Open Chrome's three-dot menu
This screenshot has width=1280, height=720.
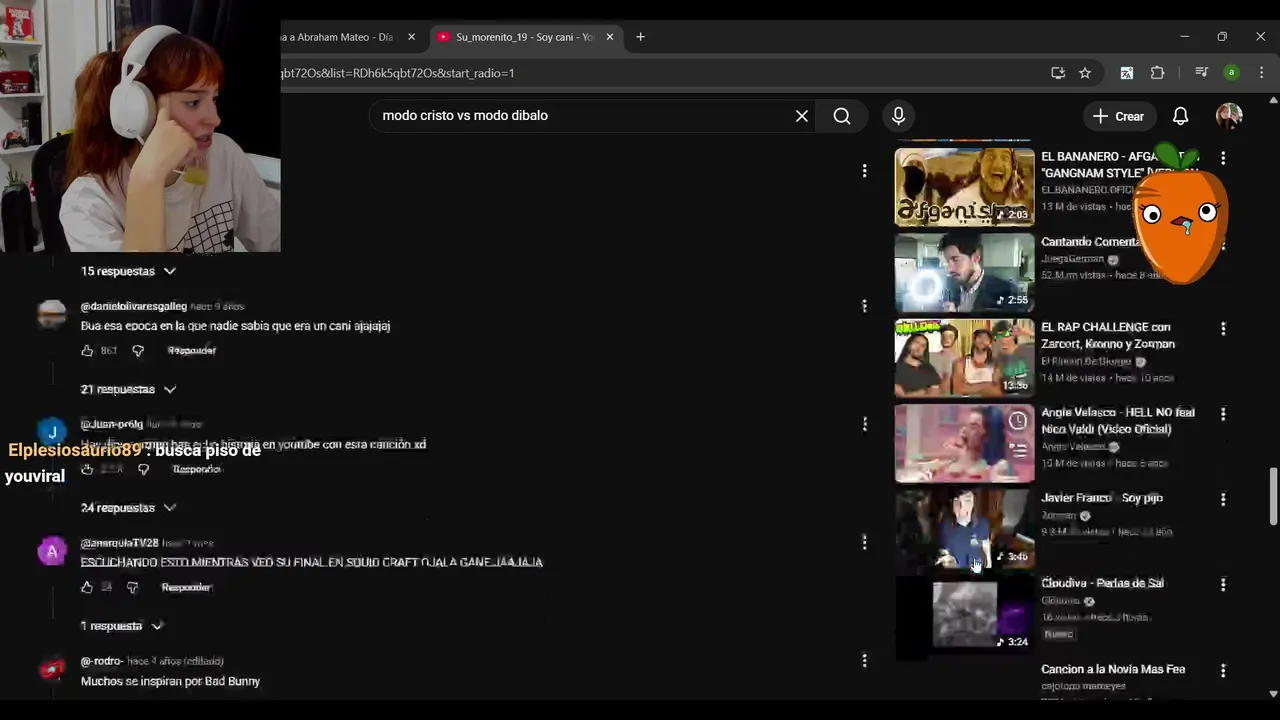(x=1261, y=73)
